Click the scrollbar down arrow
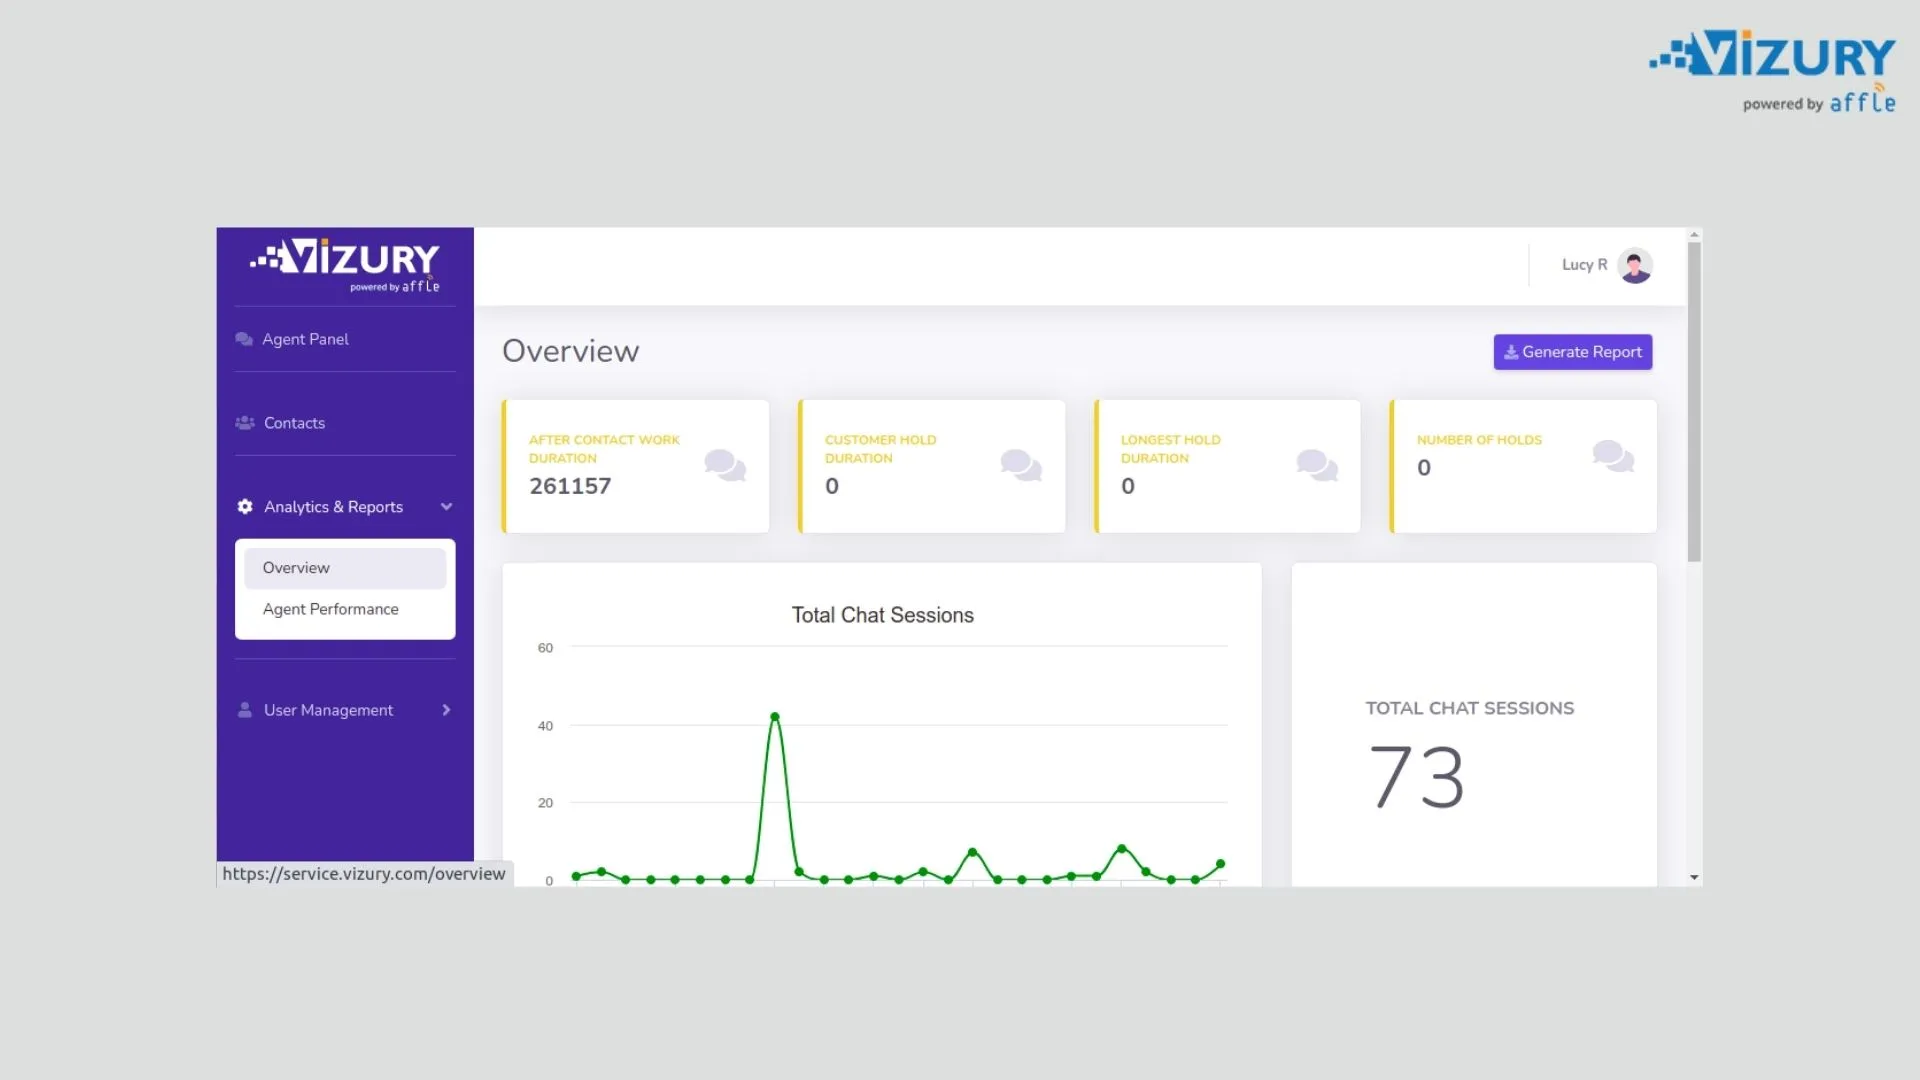Screen dimensions: 1920x1080 (x=1694, y=877)
